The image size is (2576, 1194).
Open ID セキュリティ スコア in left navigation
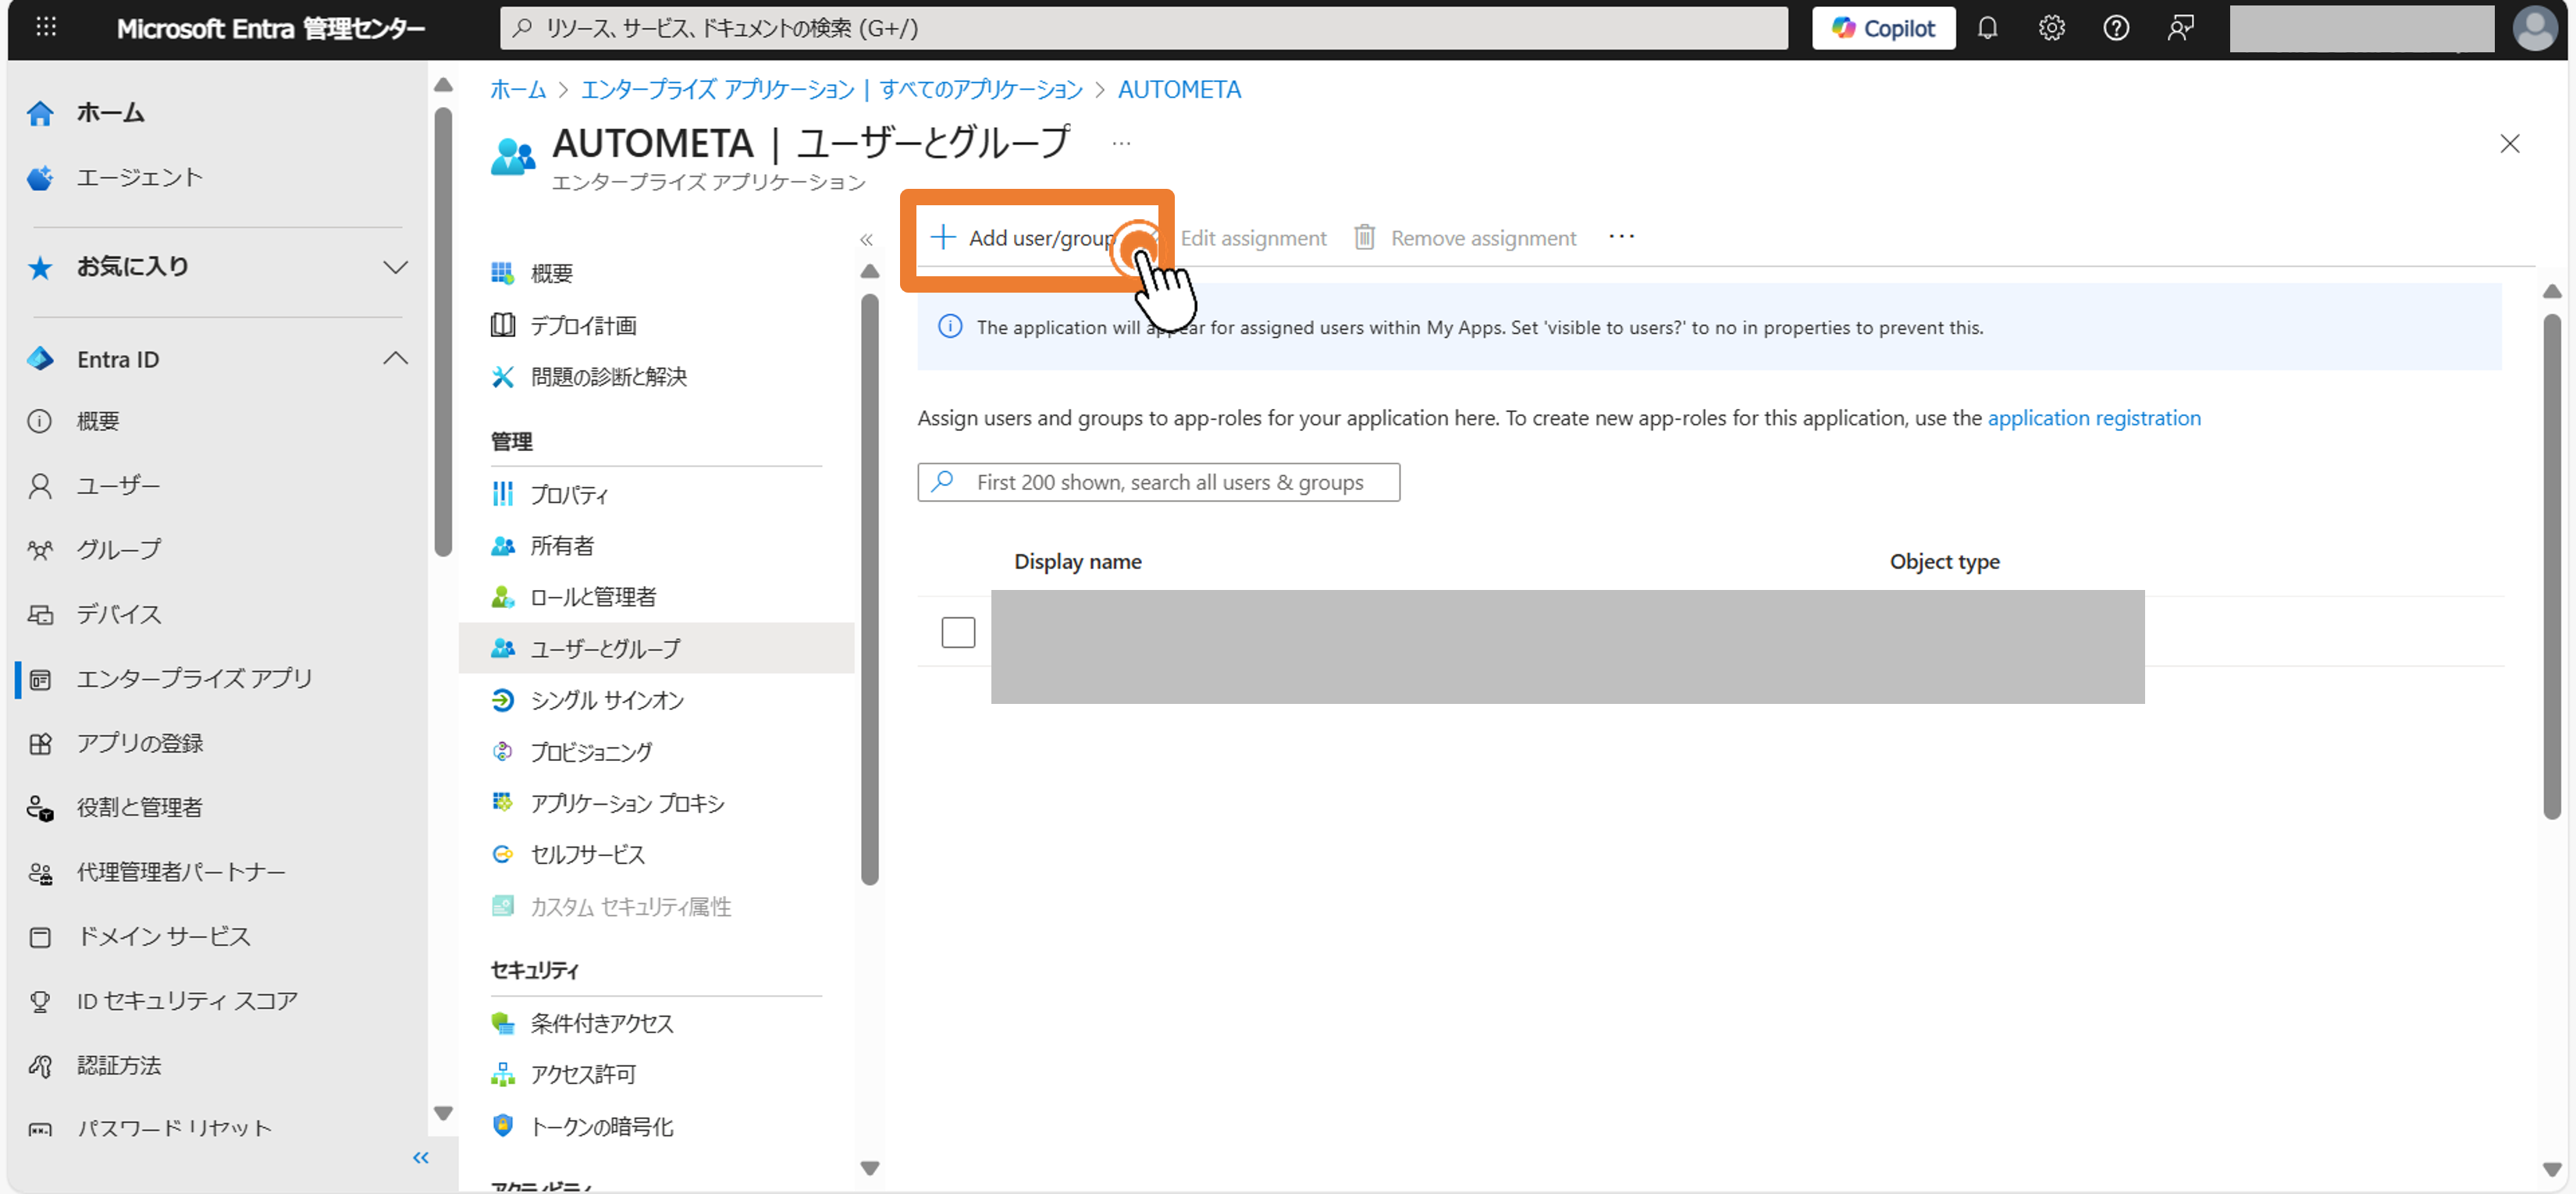point(187,1001)
